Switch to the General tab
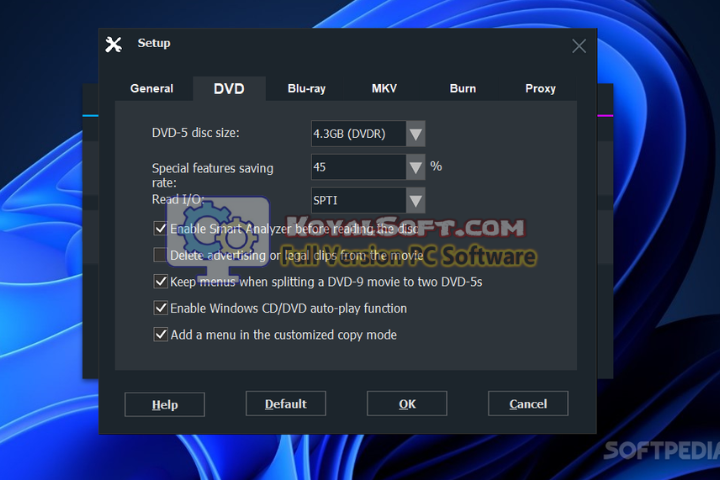 tap(152, 88)
